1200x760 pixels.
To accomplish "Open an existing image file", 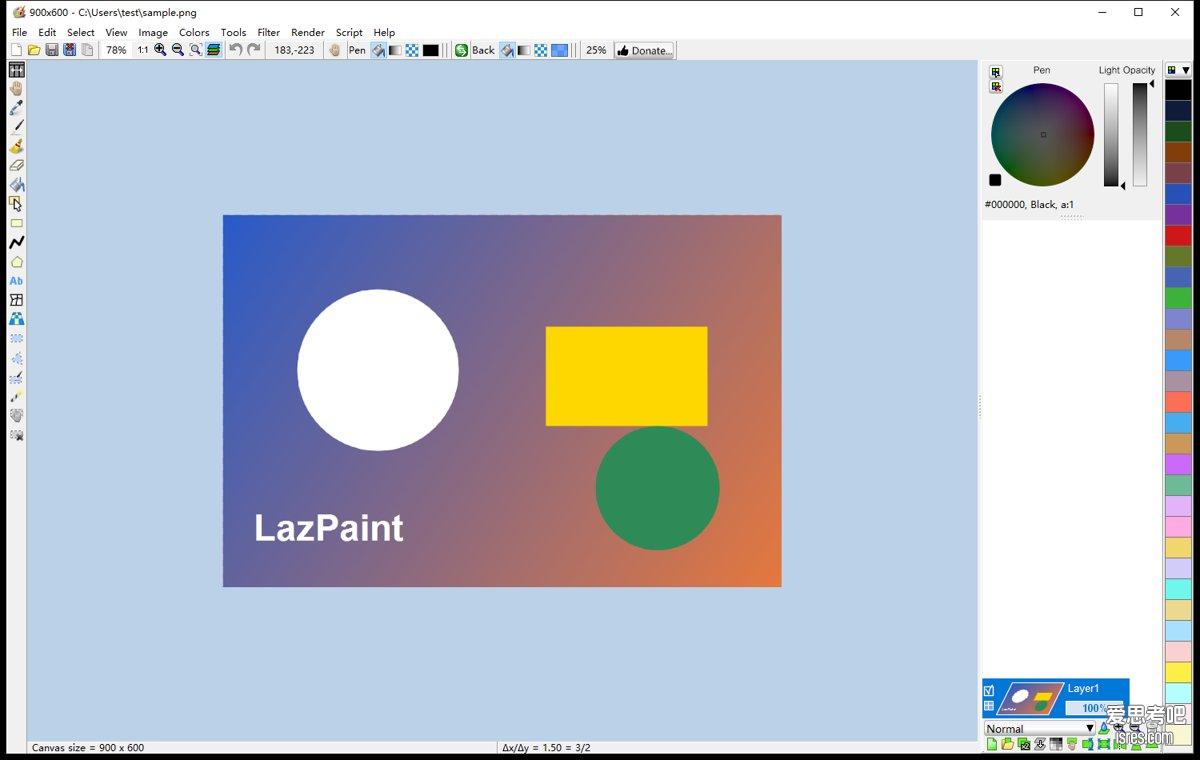I will coord(33,50).
